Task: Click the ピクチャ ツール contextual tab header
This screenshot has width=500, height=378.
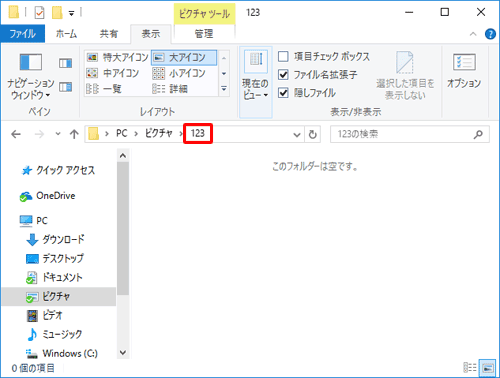Action: (204, 14)
